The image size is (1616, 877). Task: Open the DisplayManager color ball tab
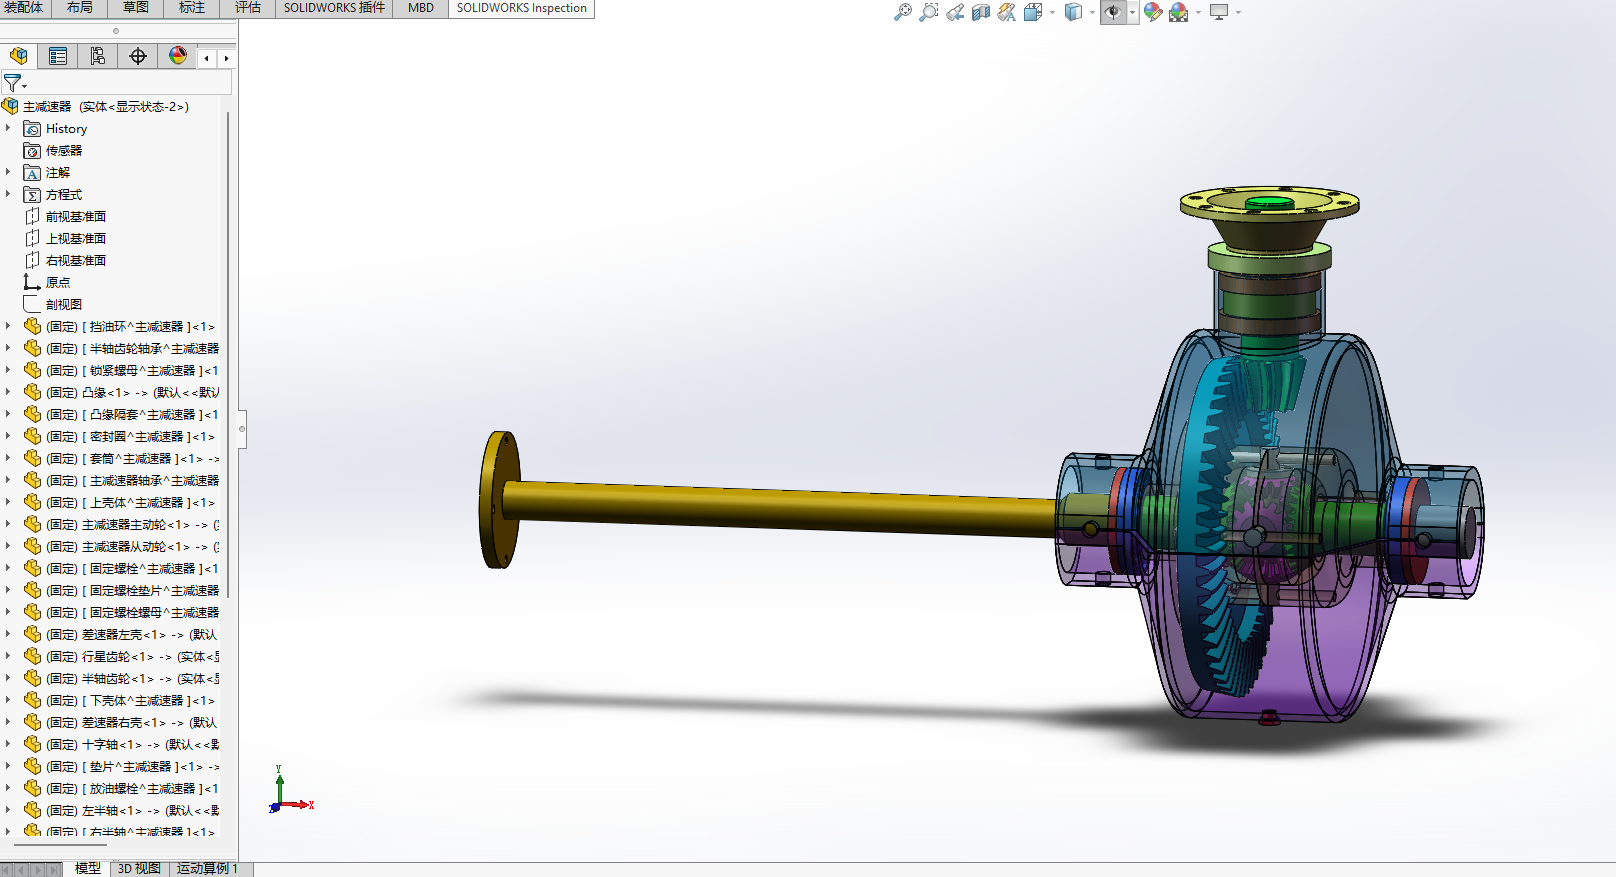click(x=178, y=56)
